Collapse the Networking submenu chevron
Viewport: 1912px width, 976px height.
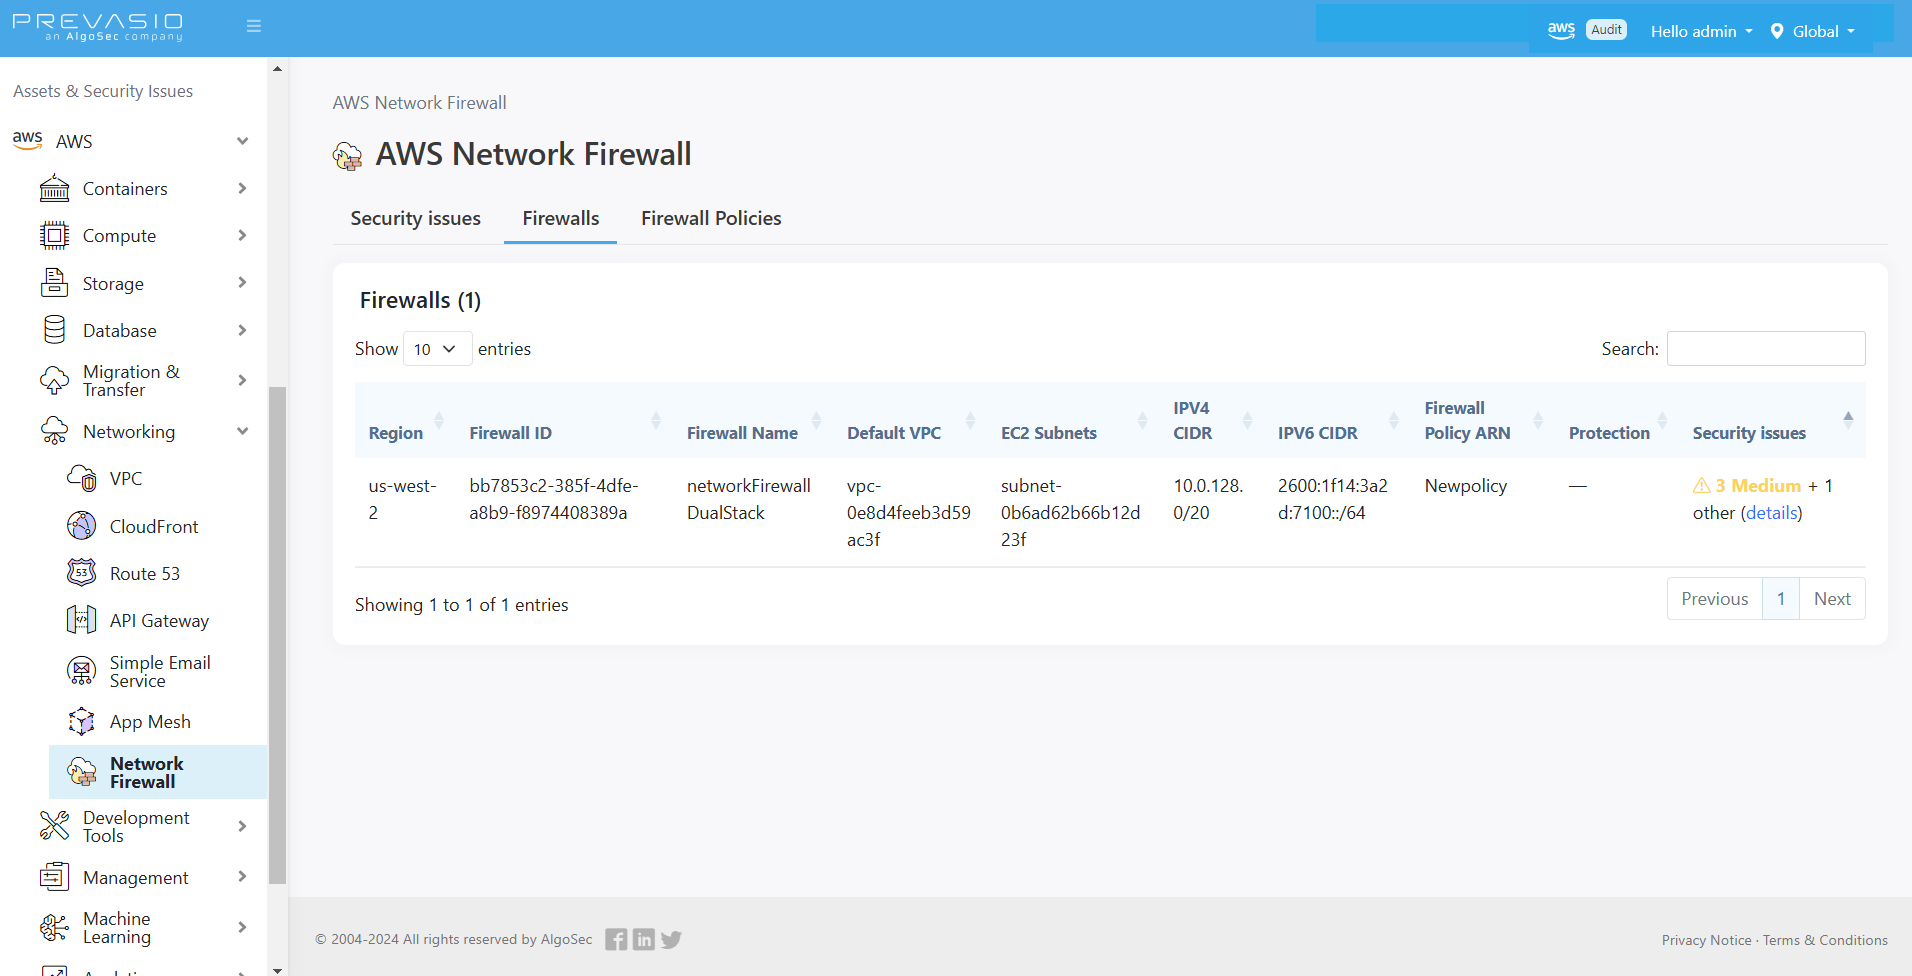[242, 431]
